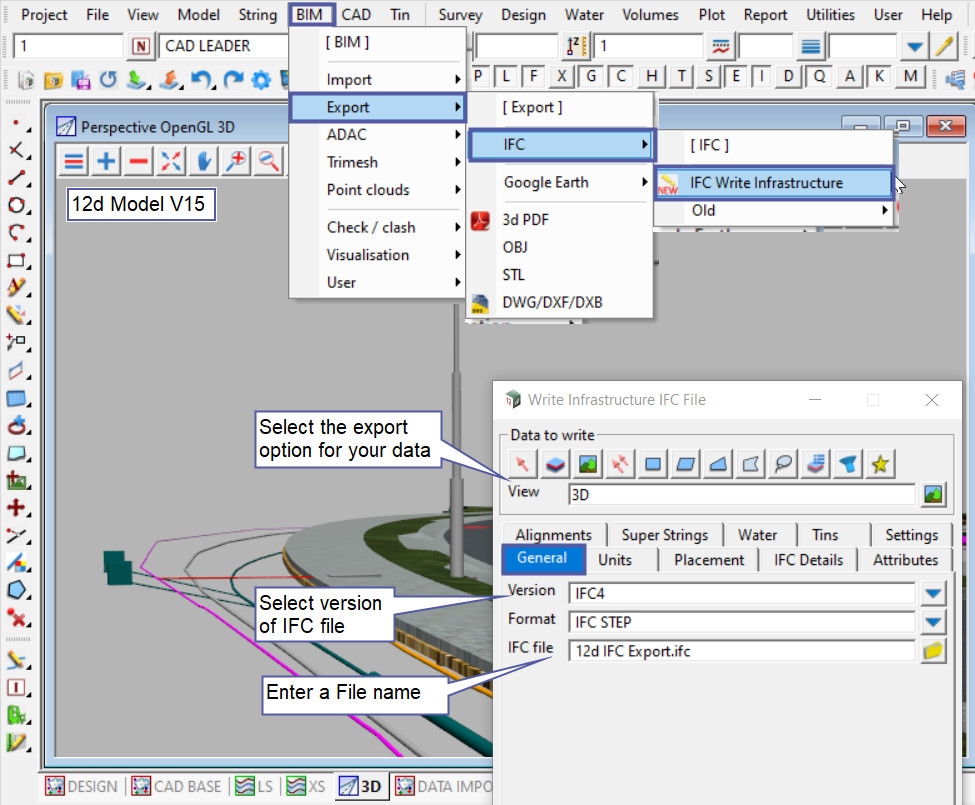Open the Version dropdown arrow
The width and height of the screenshot is (975, 805).
coord(933,594)
